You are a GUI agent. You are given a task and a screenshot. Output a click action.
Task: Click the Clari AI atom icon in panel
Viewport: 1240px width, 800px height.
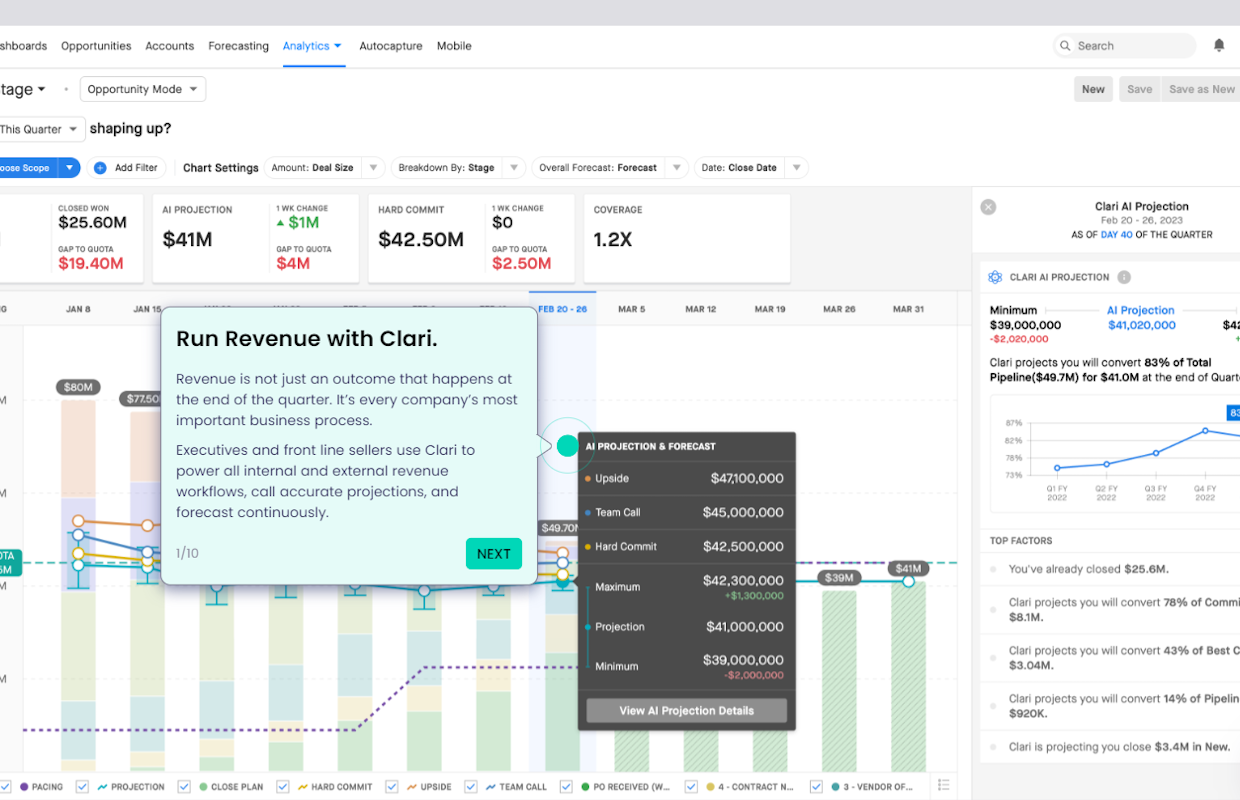point(995,277)
